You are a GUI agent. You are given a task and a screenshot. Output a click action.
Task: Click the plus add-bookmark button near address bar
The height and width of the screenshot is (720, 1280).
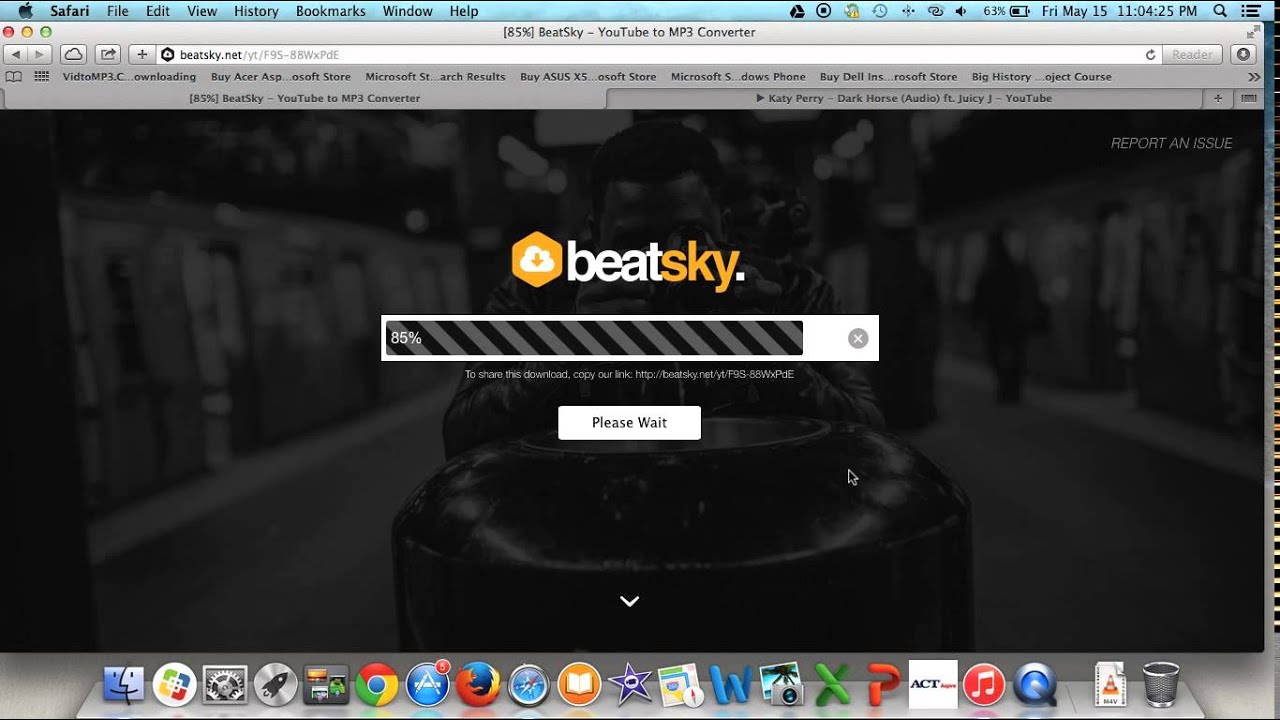pyautogui.click(x=142, y=54)
